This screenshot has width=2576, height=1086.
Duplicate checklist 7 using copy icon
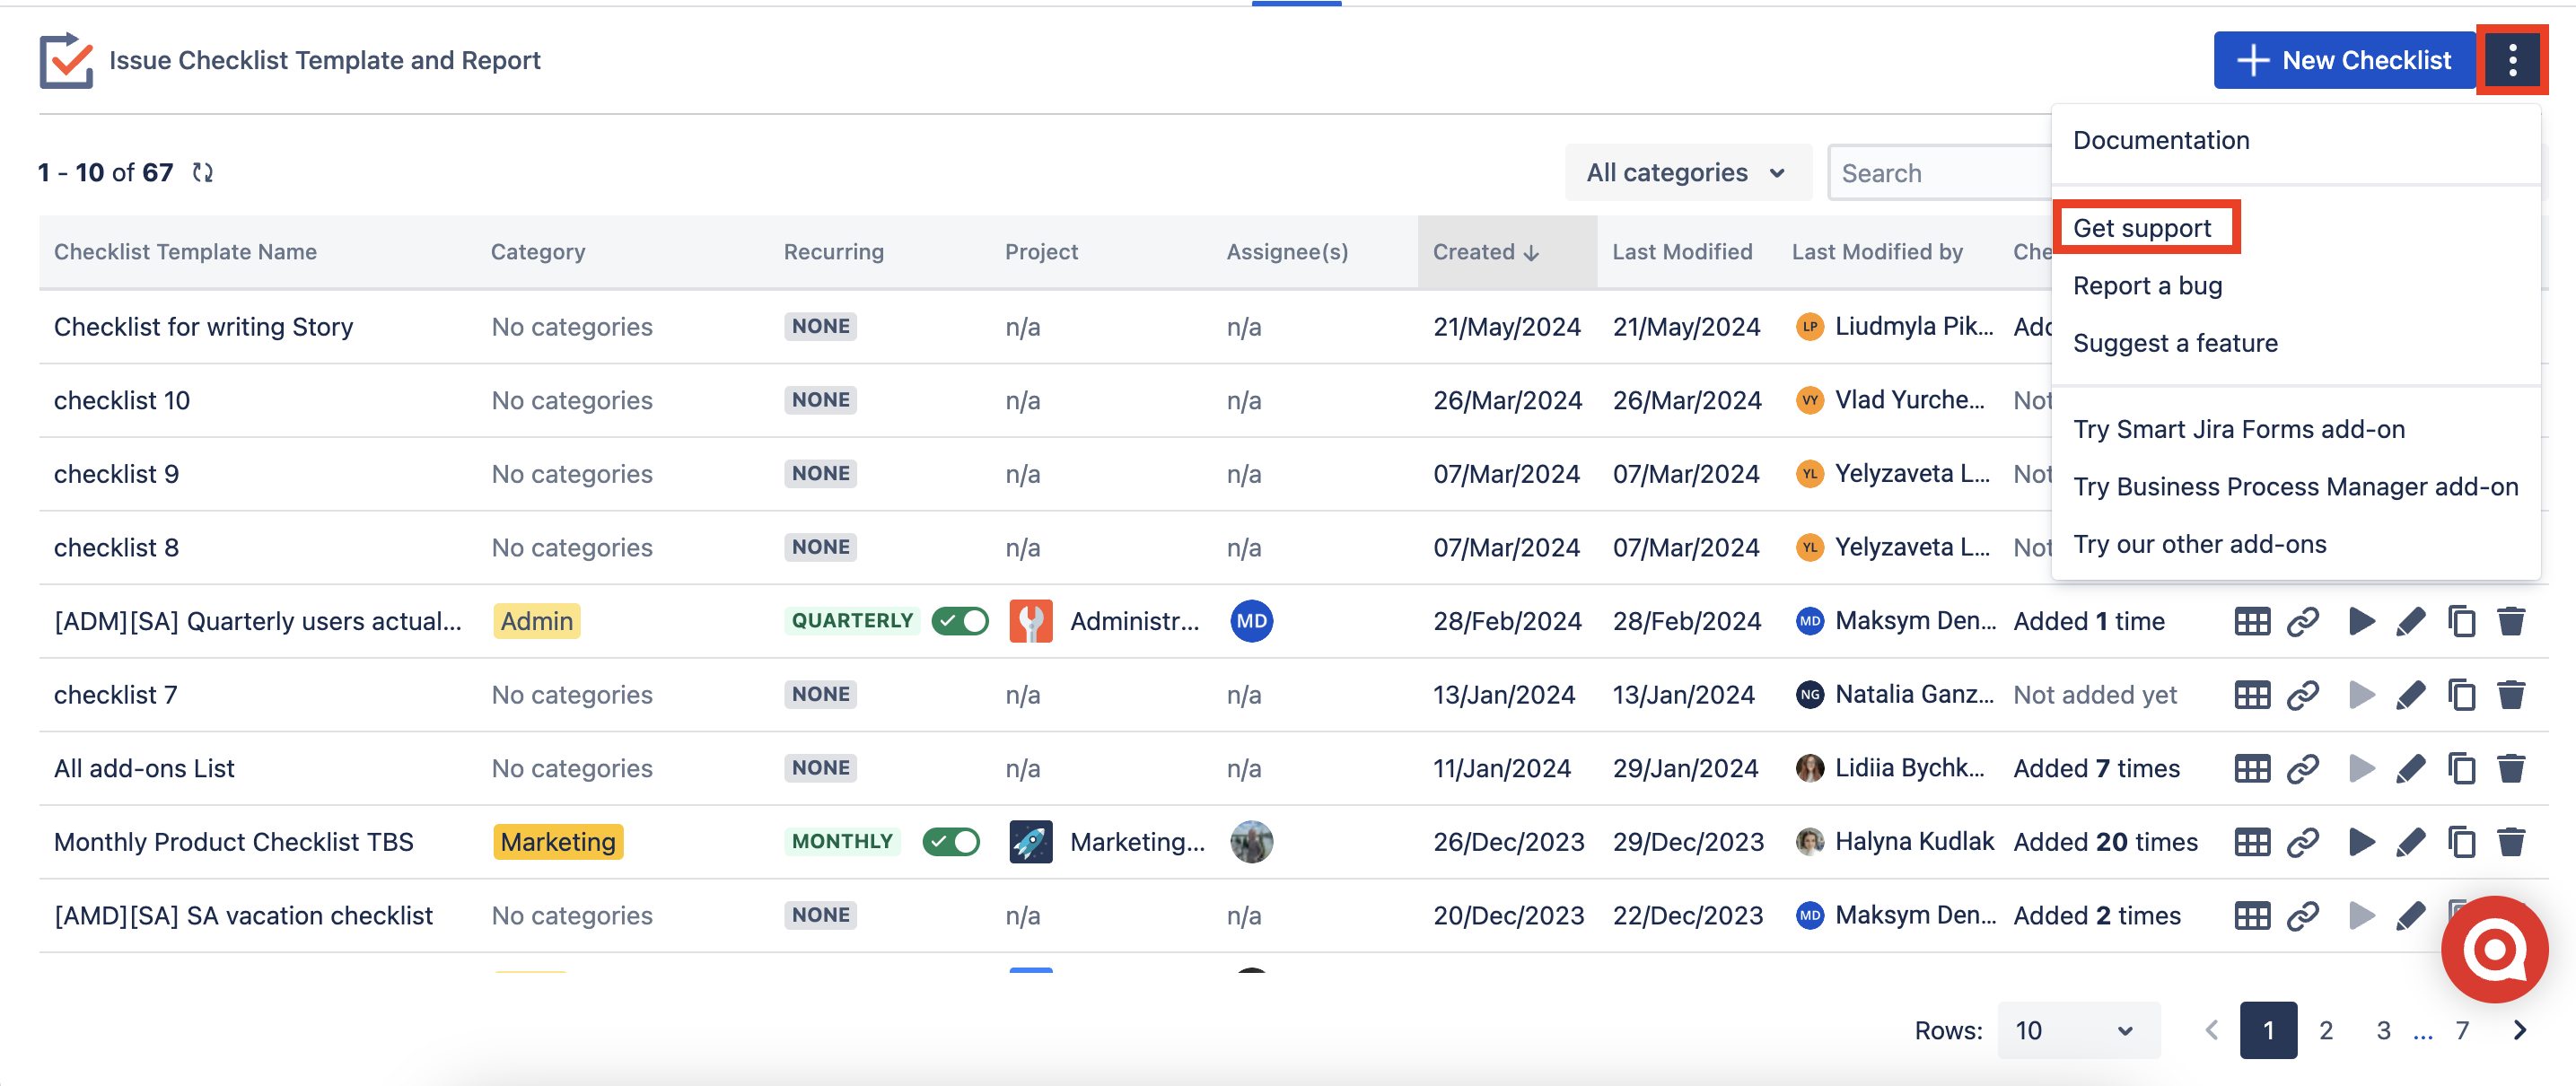[x=2461, y=695]
